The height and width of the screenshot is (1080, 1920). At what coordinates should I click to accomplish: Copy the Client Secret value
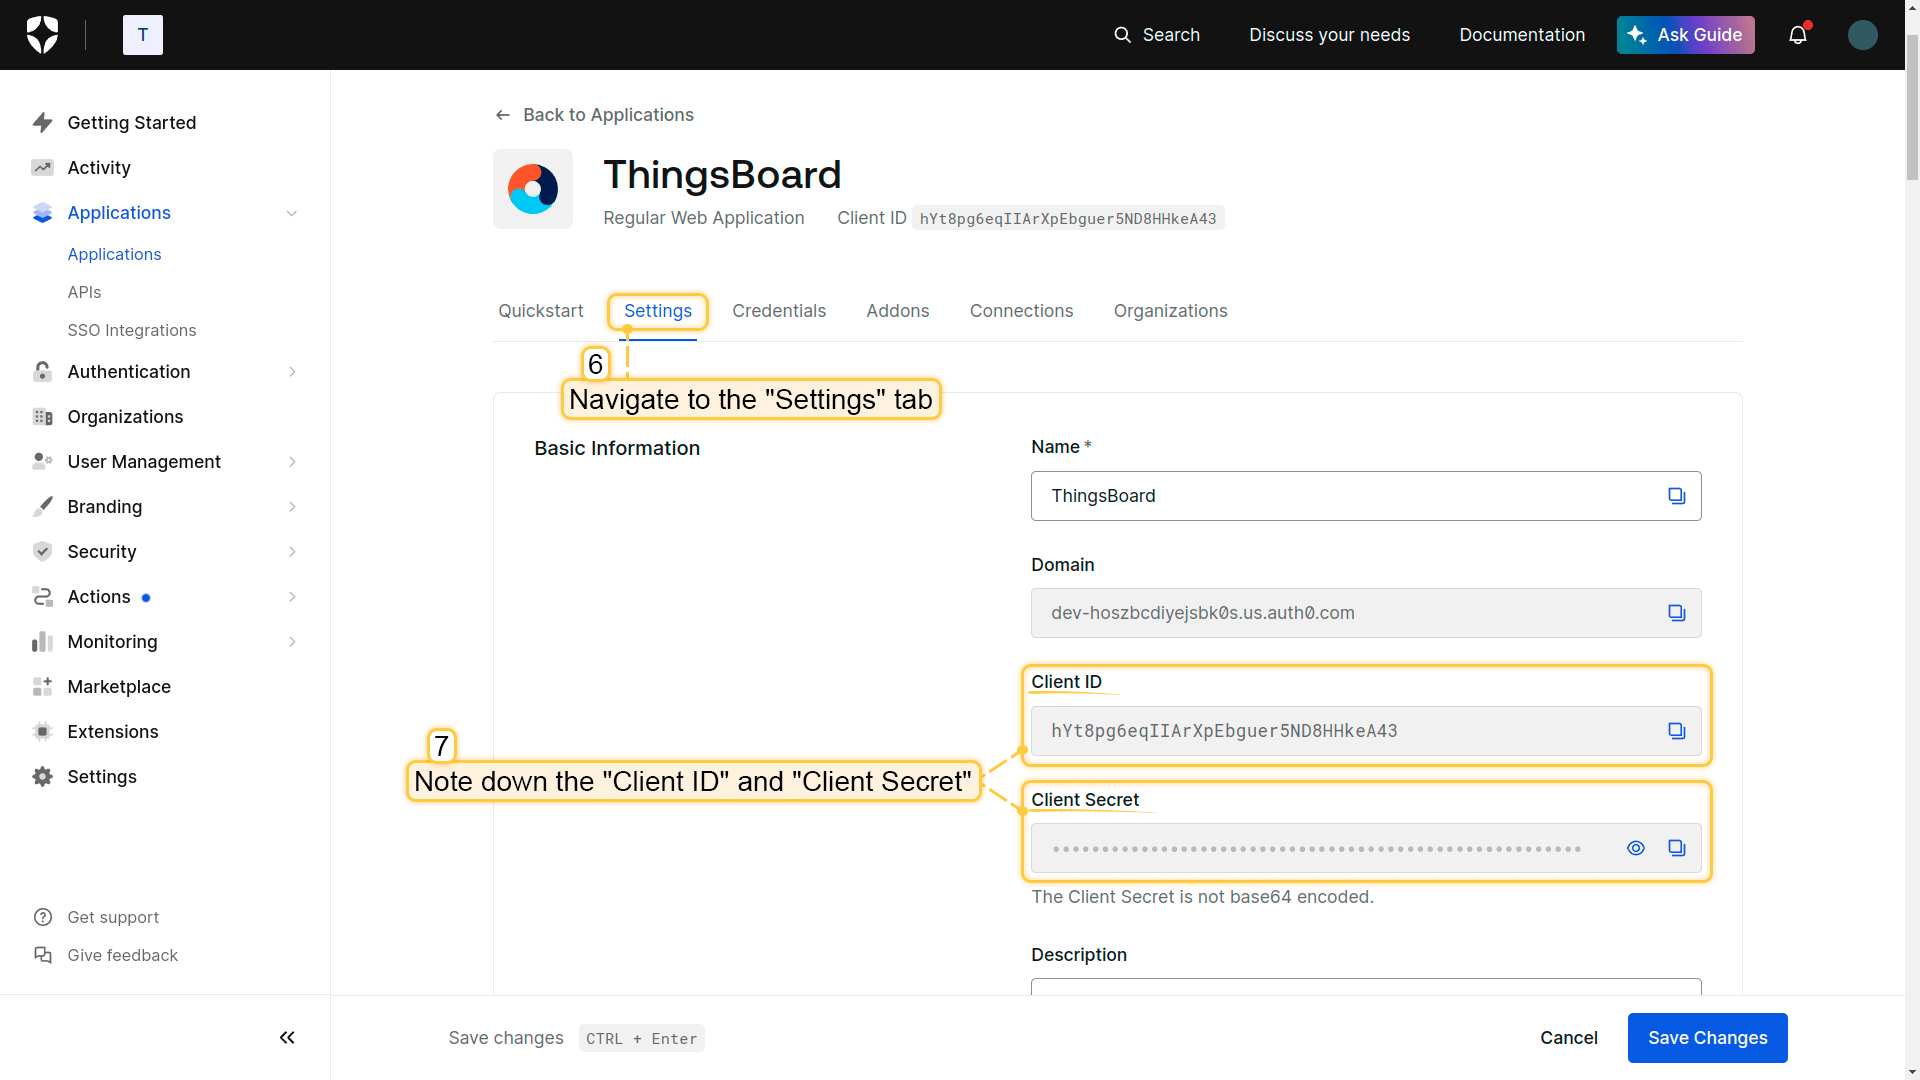1676,848
